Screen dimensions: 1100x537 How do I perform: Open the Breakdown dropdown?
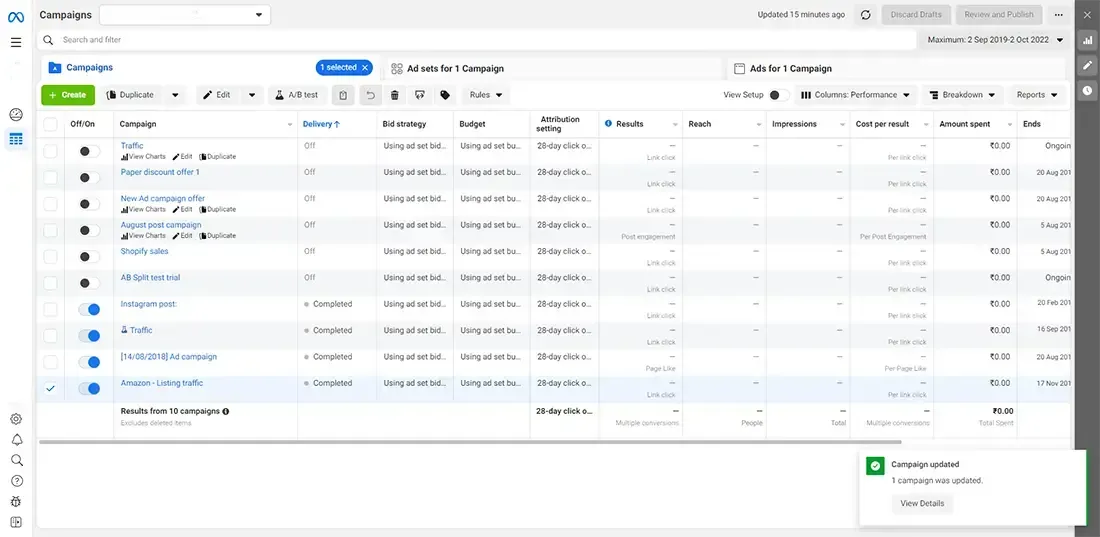click(962, 95)
